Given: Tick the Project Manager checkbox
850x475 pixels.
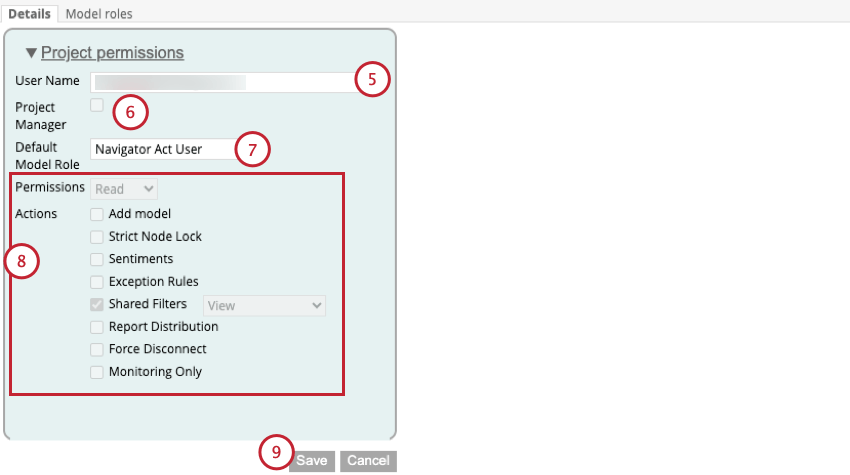Looking at the screenshot, I should pyautogui.click(x=96, y=105).
